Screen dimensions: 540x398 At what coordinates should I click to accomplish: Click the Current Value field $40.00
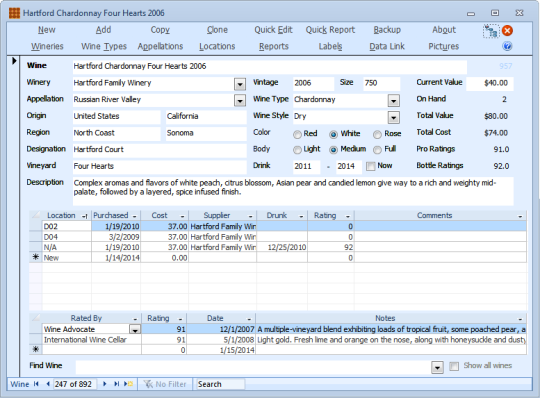(x=489, y=83)
